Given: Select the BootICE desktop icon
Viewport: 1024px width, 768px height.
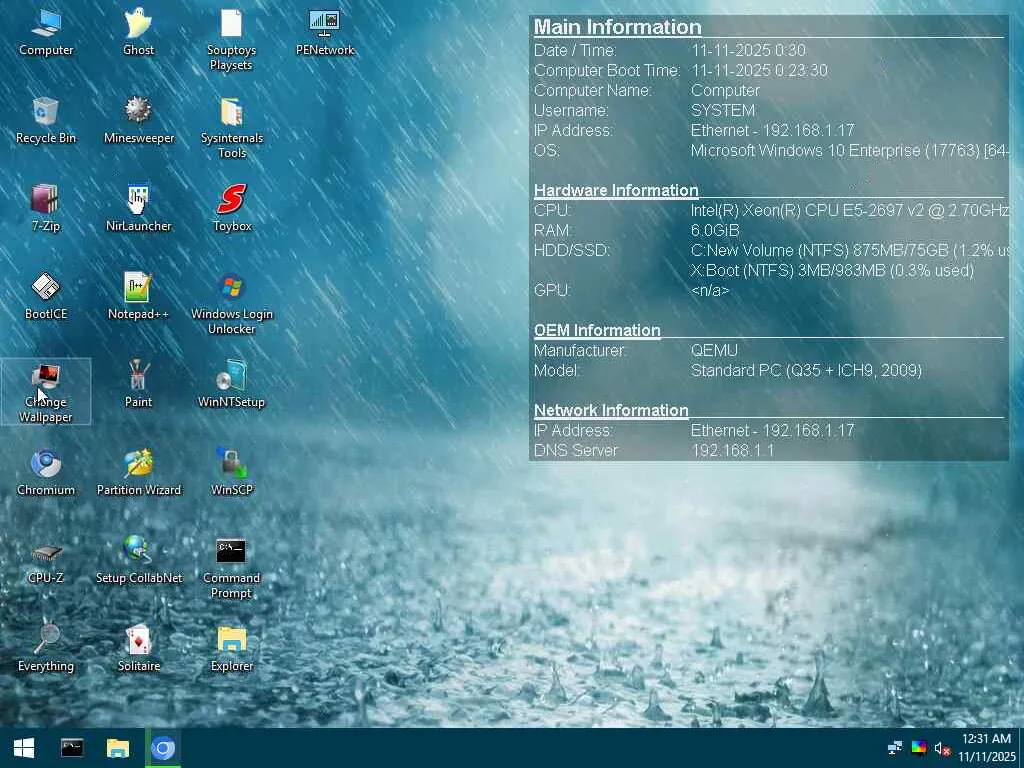Looking at the screenshot, I should pos(46,297).
